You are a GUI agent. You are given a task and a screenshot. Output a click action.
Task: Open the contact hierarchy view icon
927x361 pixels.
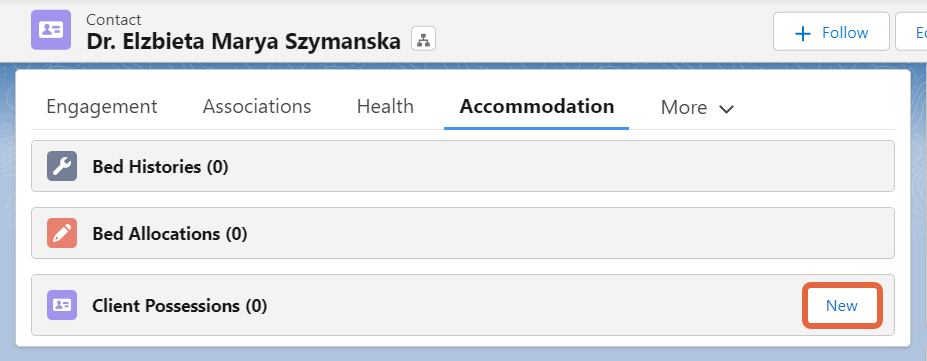[x=423, y=40]
